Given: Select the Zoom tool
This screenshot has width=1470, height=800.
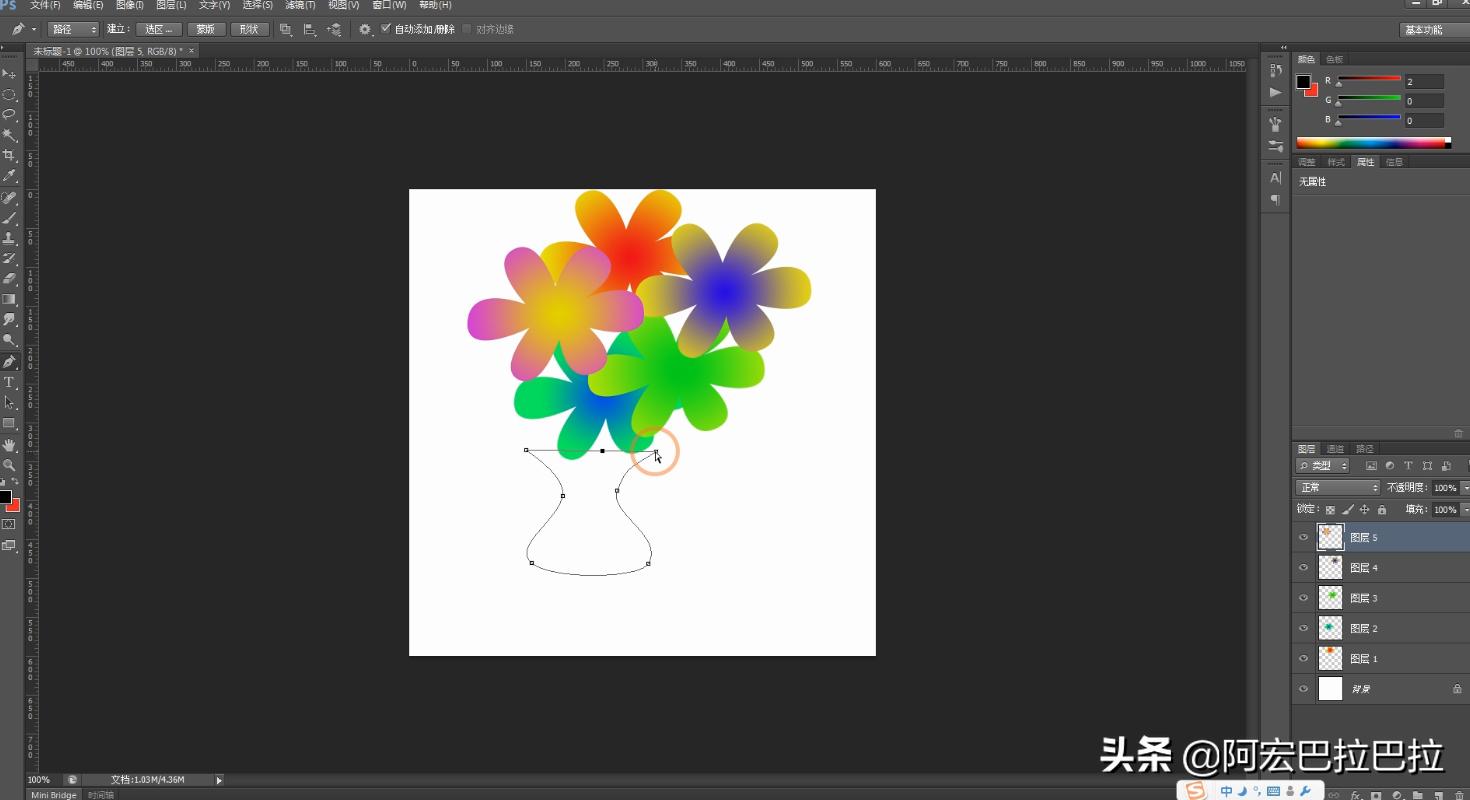Looking at the screenshot, I should (10, 464).
